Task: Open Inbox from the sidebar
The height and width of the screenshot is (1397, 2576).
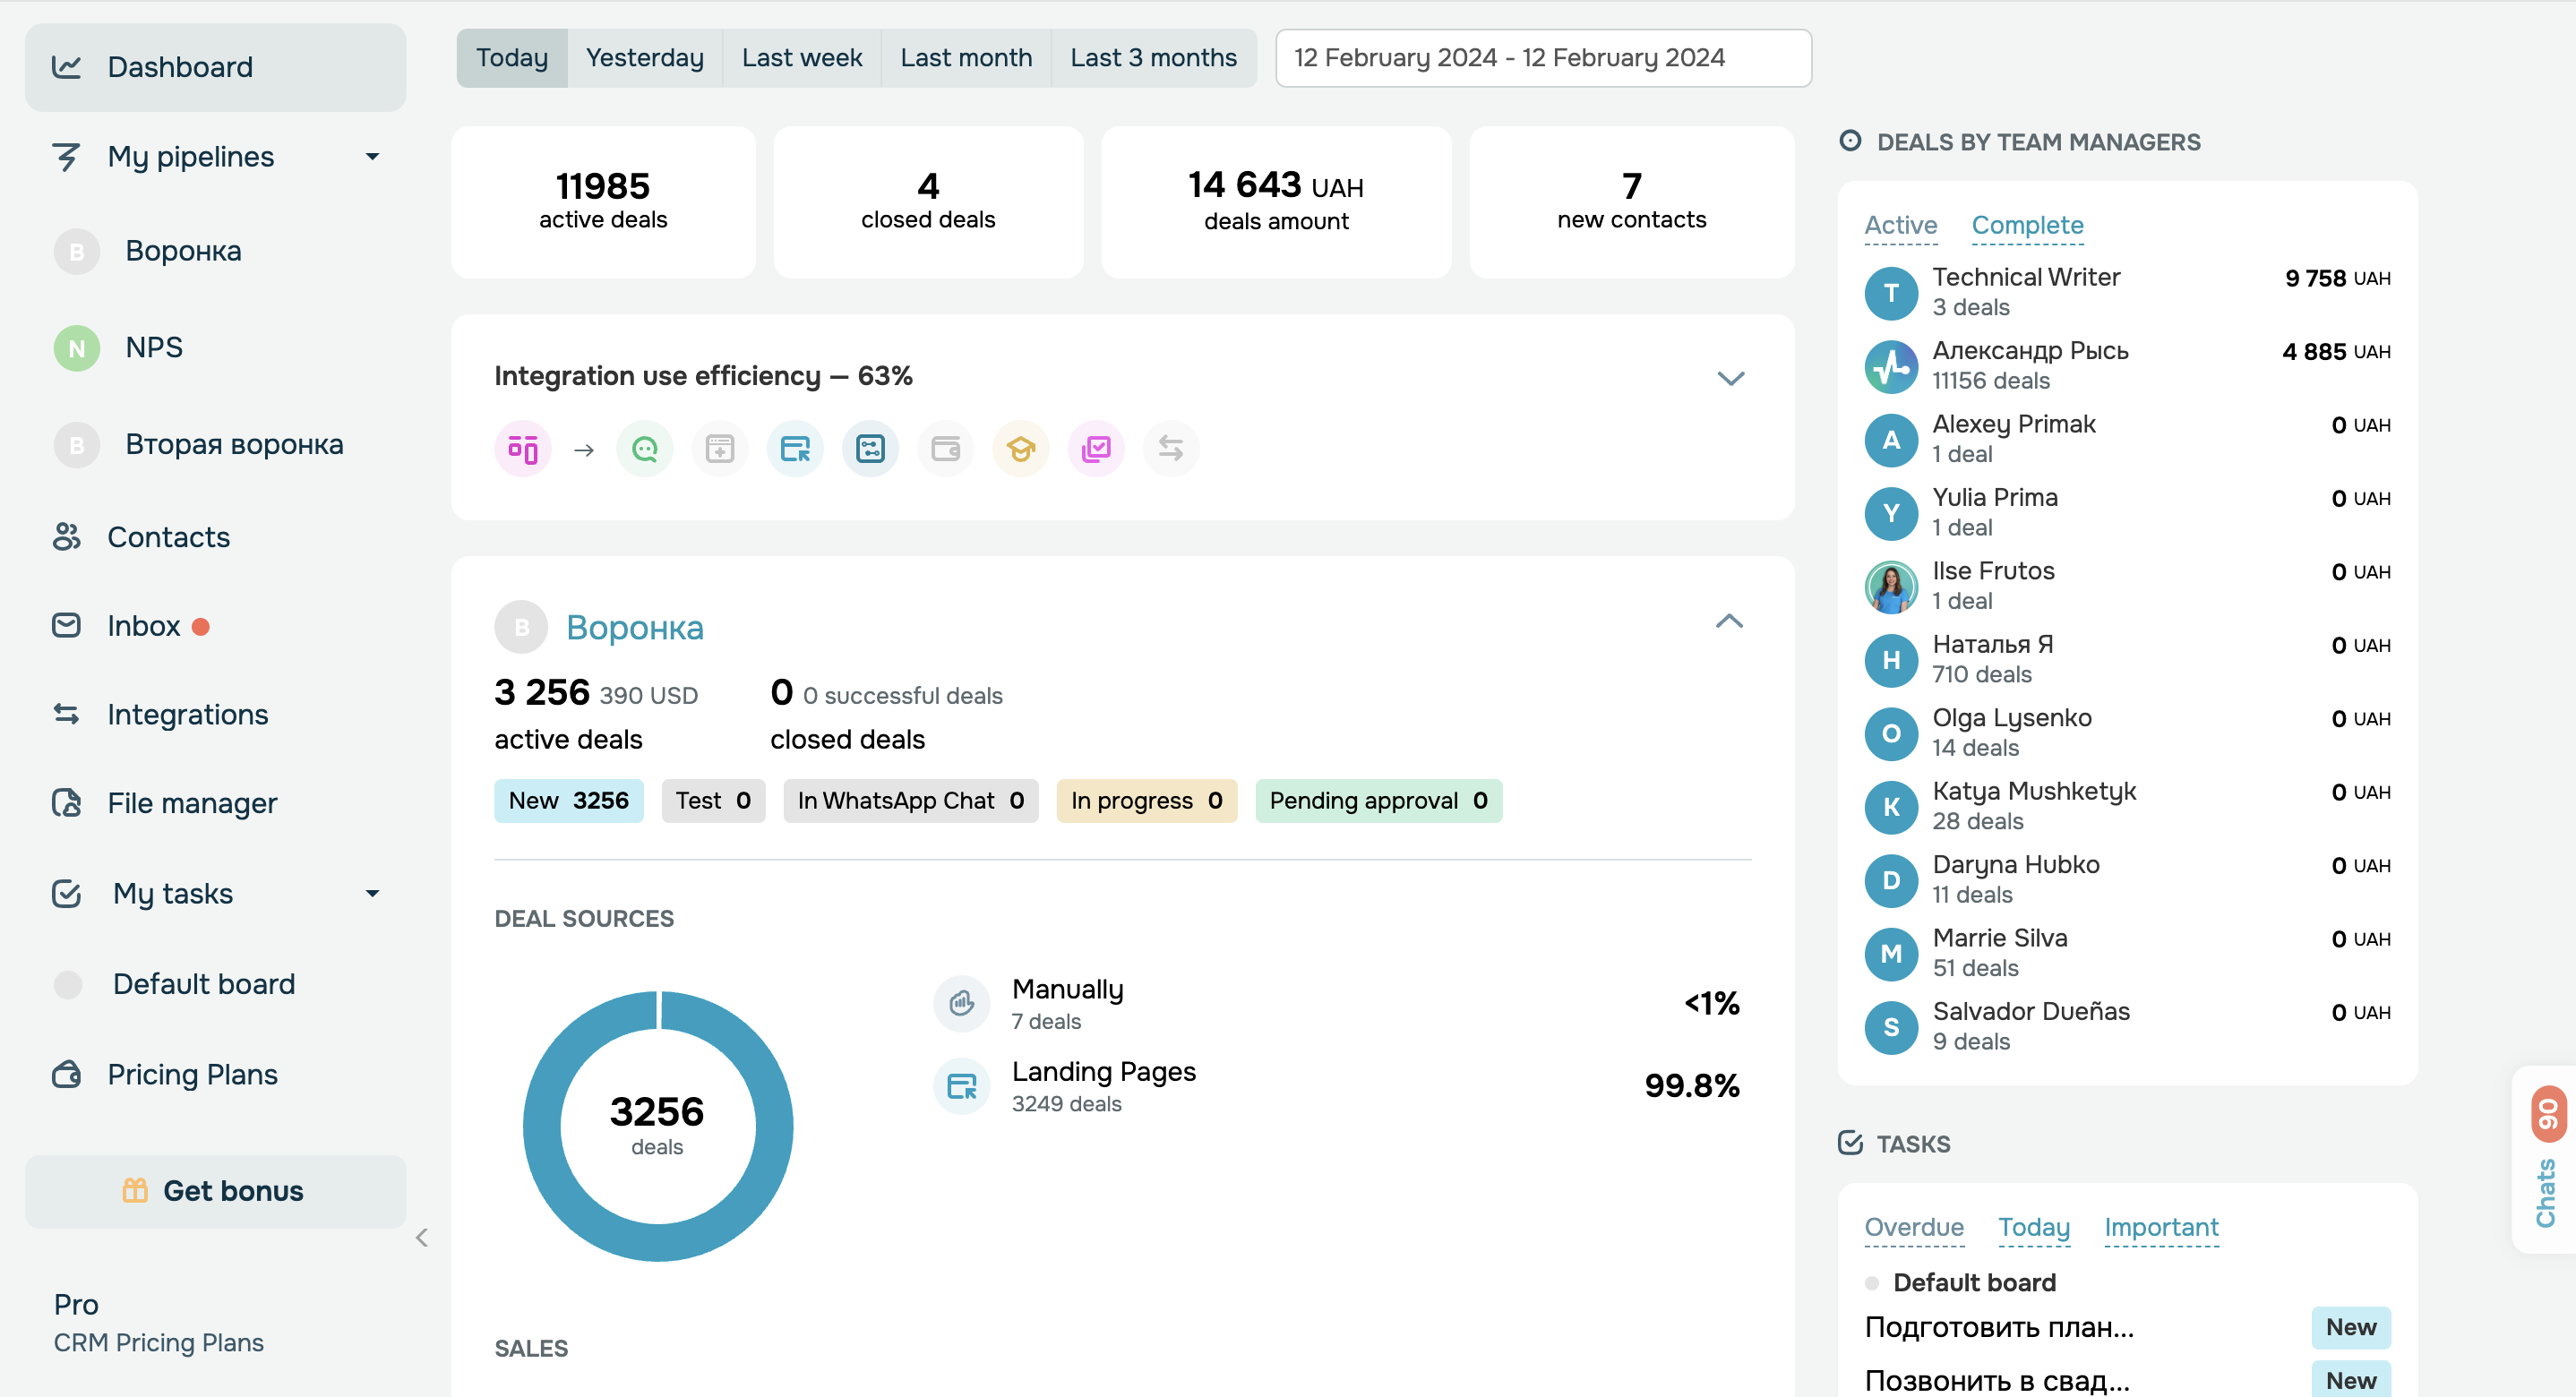Action: coord(144,626)
